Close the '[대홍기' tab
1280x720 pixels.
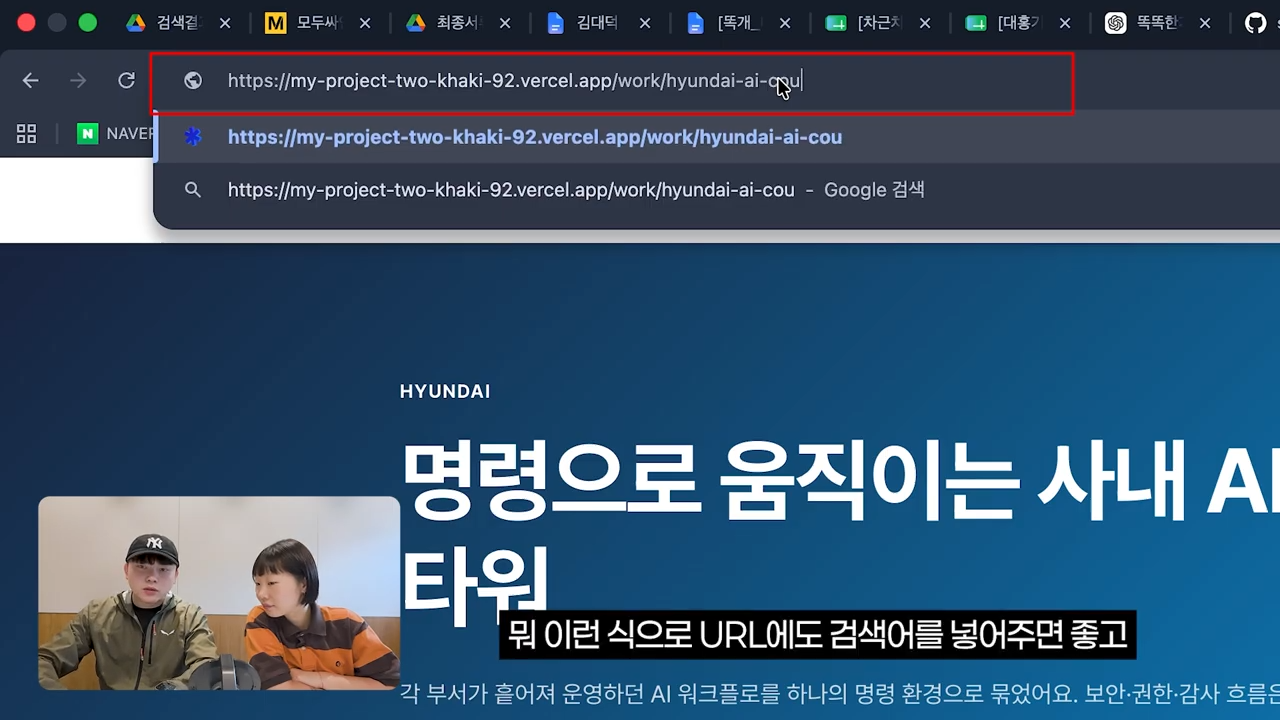point(1065,23)
